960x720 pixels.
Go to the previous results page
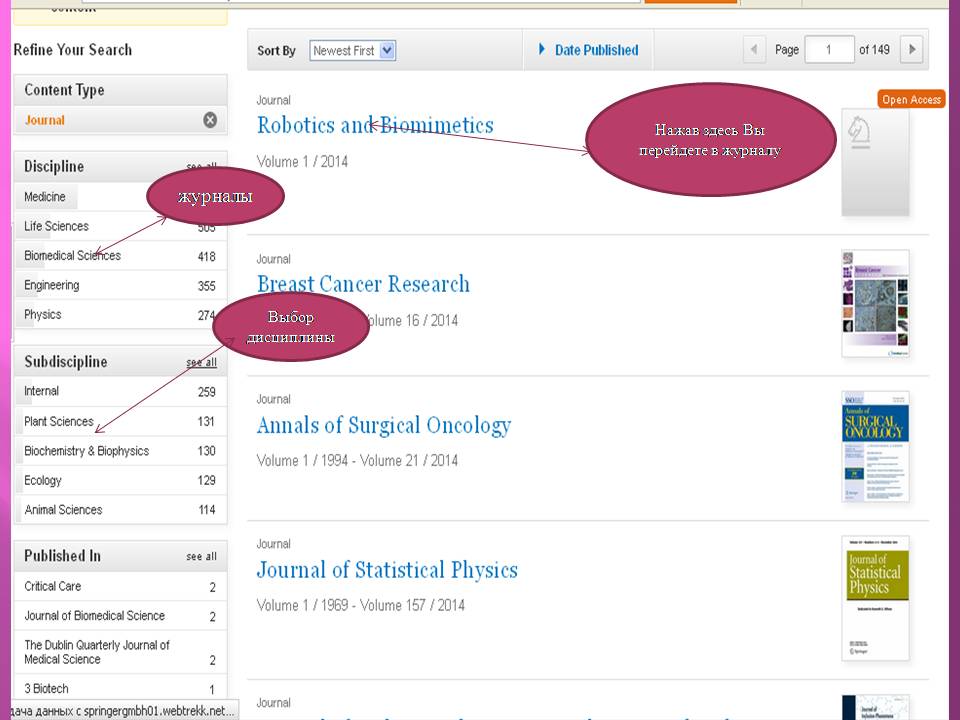tap(755, 50)
